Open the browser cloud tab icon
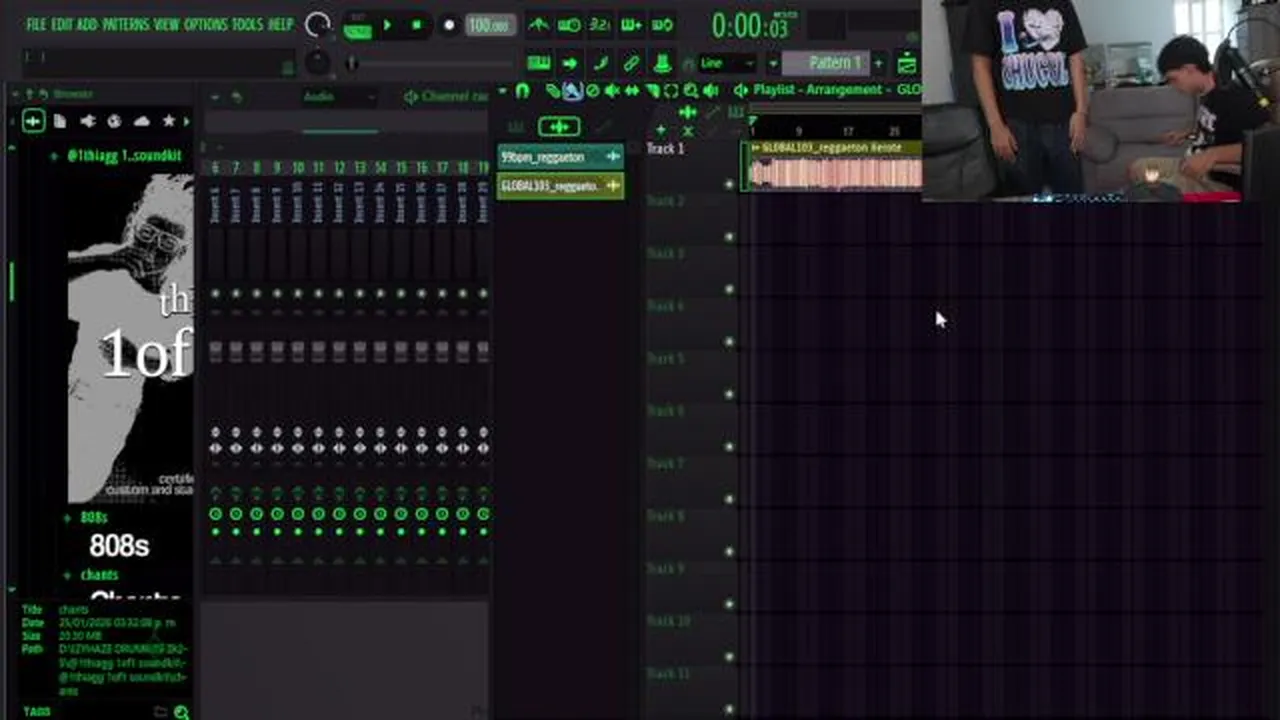 (x=141, y=121)
